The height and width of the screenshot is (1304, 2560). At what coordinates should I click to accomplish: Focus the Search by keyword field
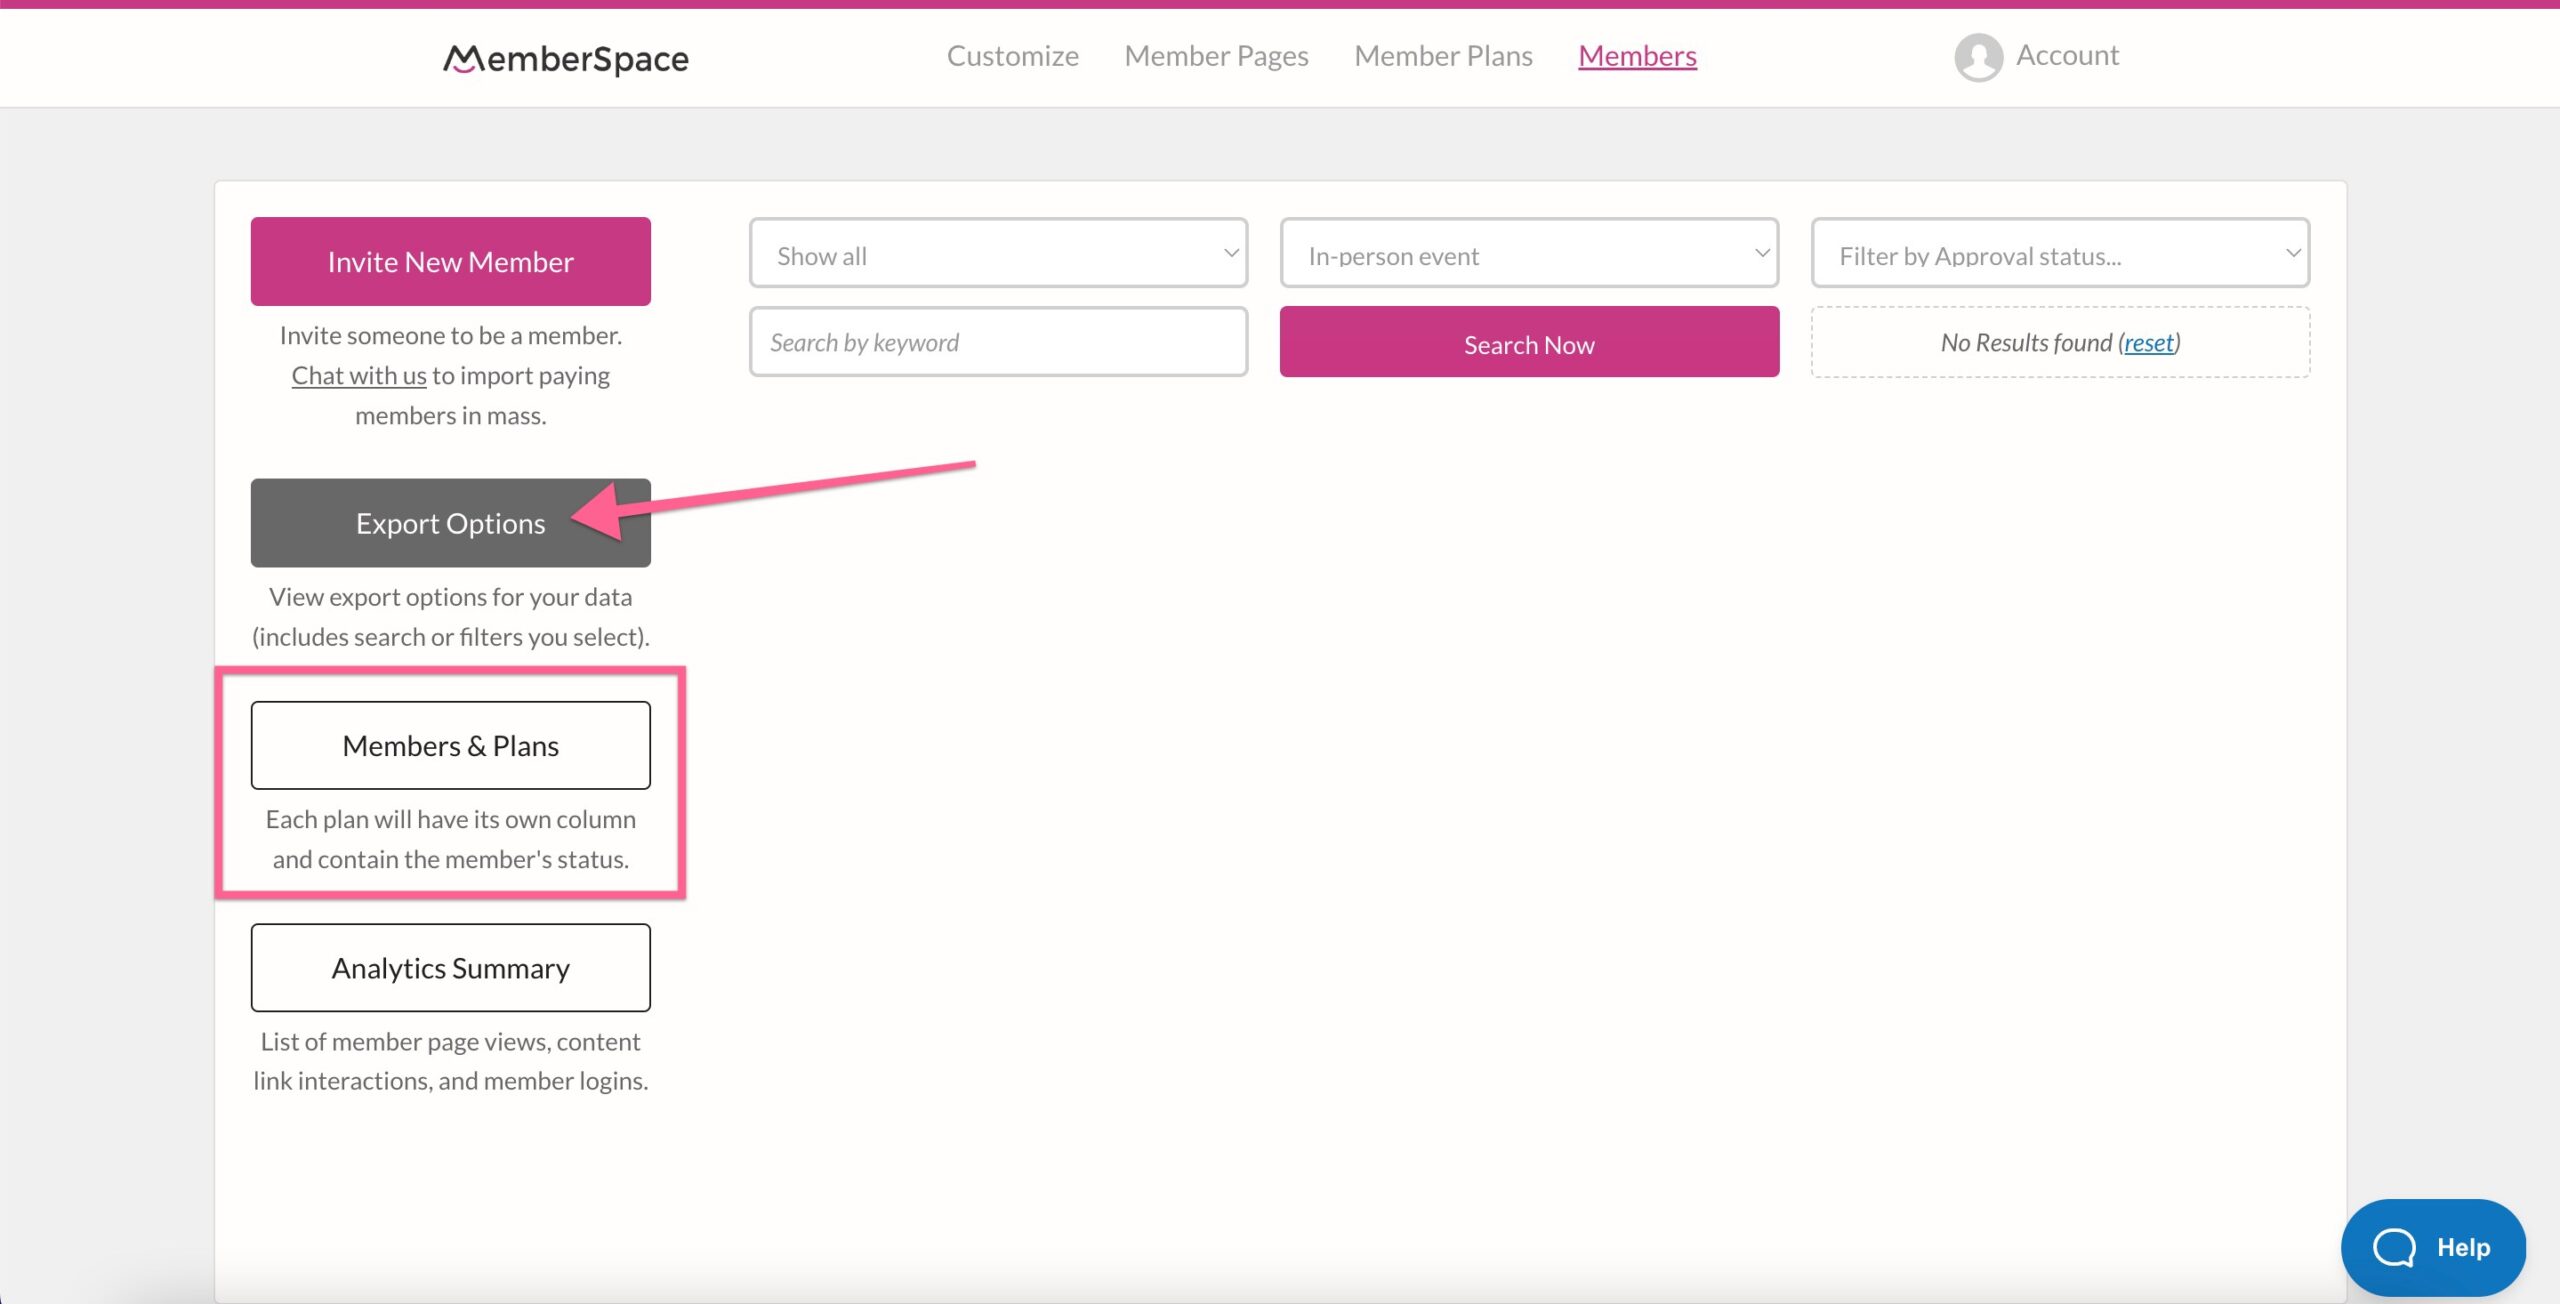tap(998, 342)
